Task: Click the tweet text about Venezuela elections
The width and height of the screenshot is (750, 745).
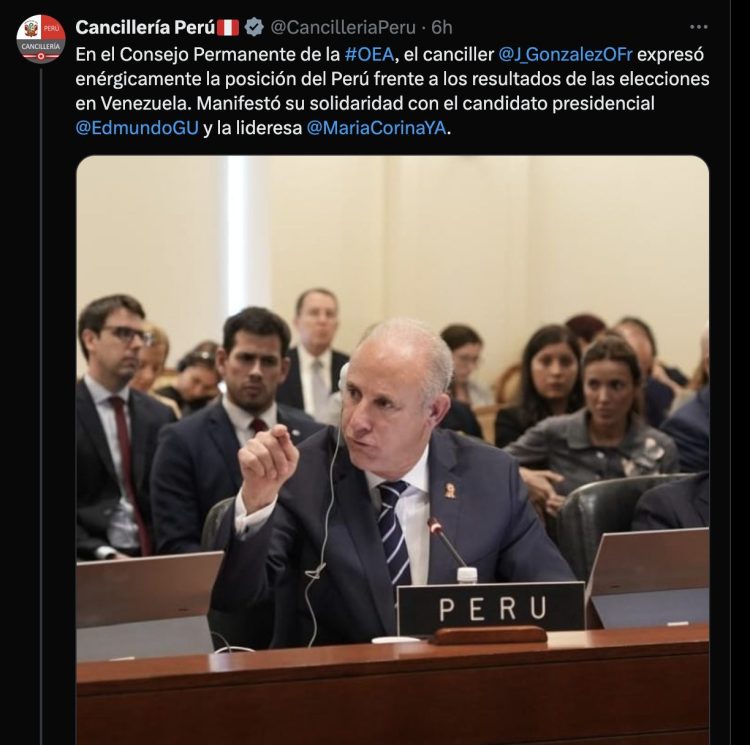Action: coord(392,91)
